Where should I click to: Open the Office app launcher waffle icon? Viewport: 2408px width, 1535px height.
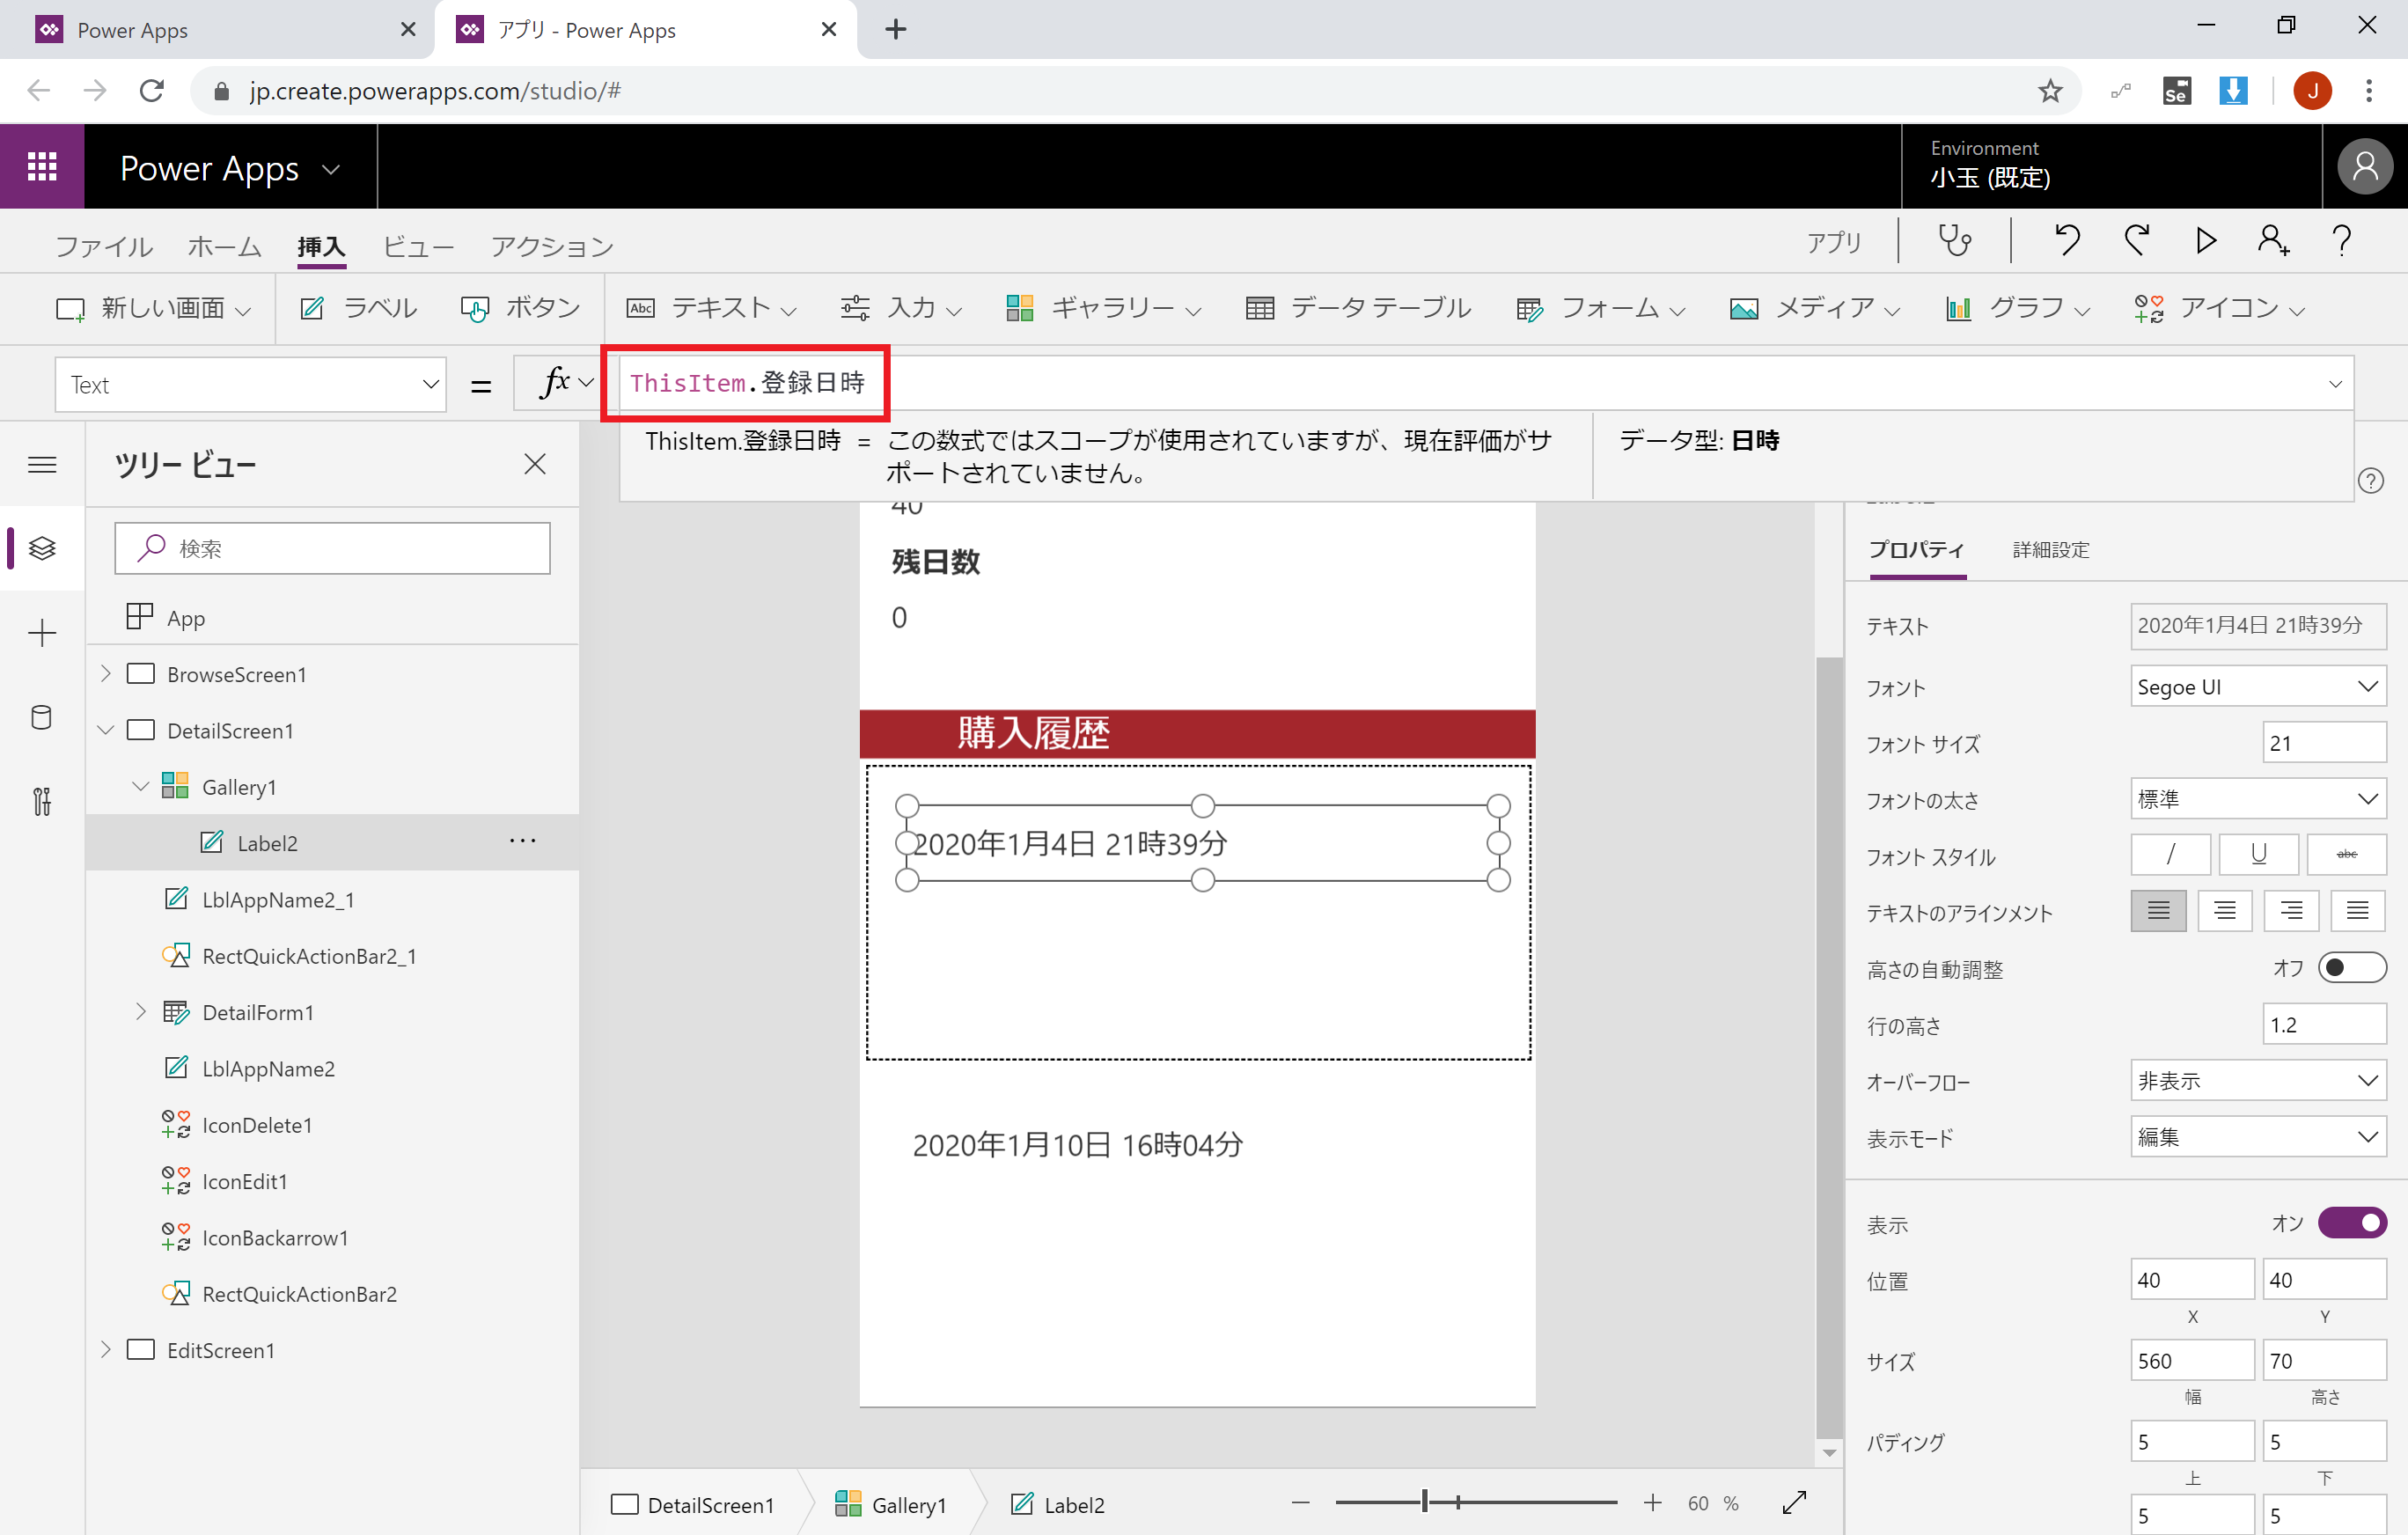pyautogui.click(x=42, y=167)
